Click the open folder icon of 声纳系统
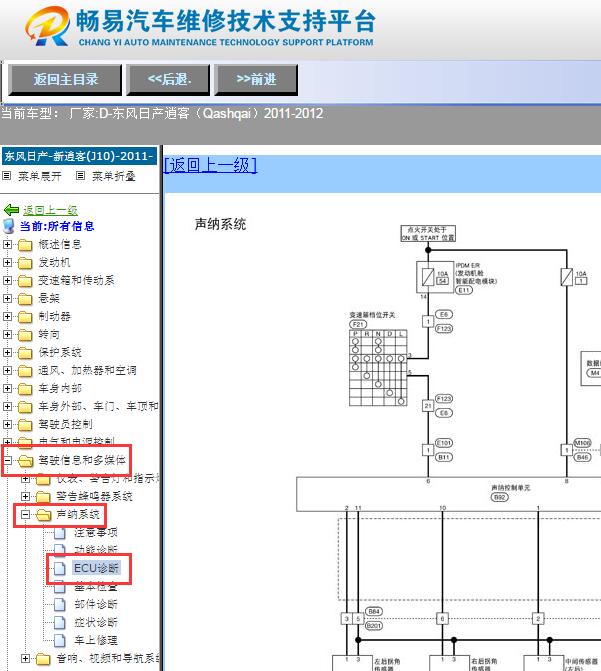The image size is (601, 671). pyautogui.click(x=44, y=515)
